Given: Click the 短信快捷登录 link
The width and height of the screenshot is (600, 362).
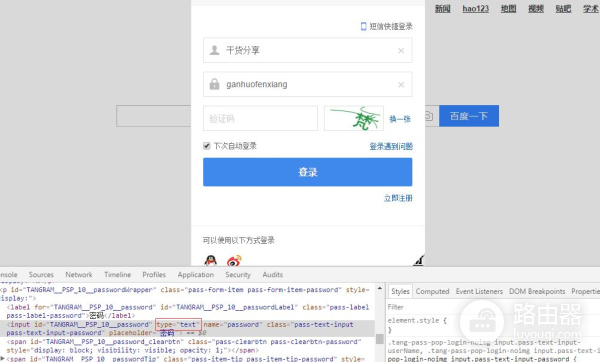Looking at the screenshot, I should (391, 26).
